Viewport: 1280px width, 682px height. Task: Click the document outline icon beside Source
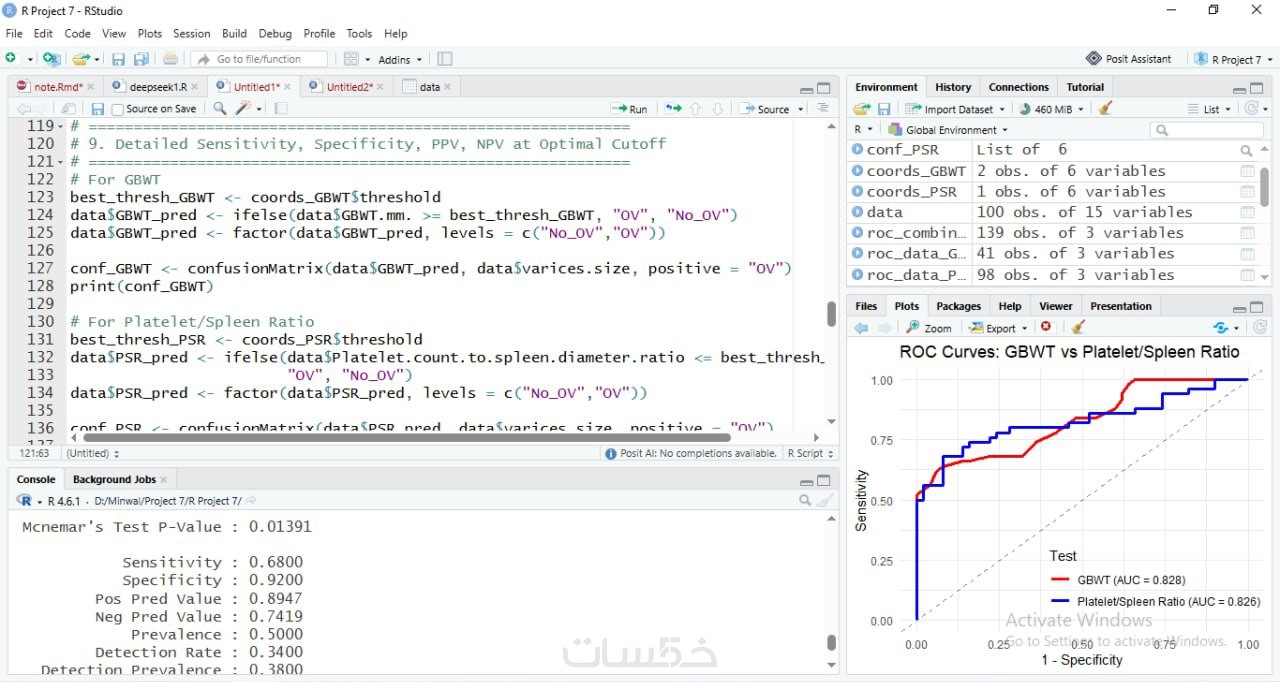tap(823, 108)
